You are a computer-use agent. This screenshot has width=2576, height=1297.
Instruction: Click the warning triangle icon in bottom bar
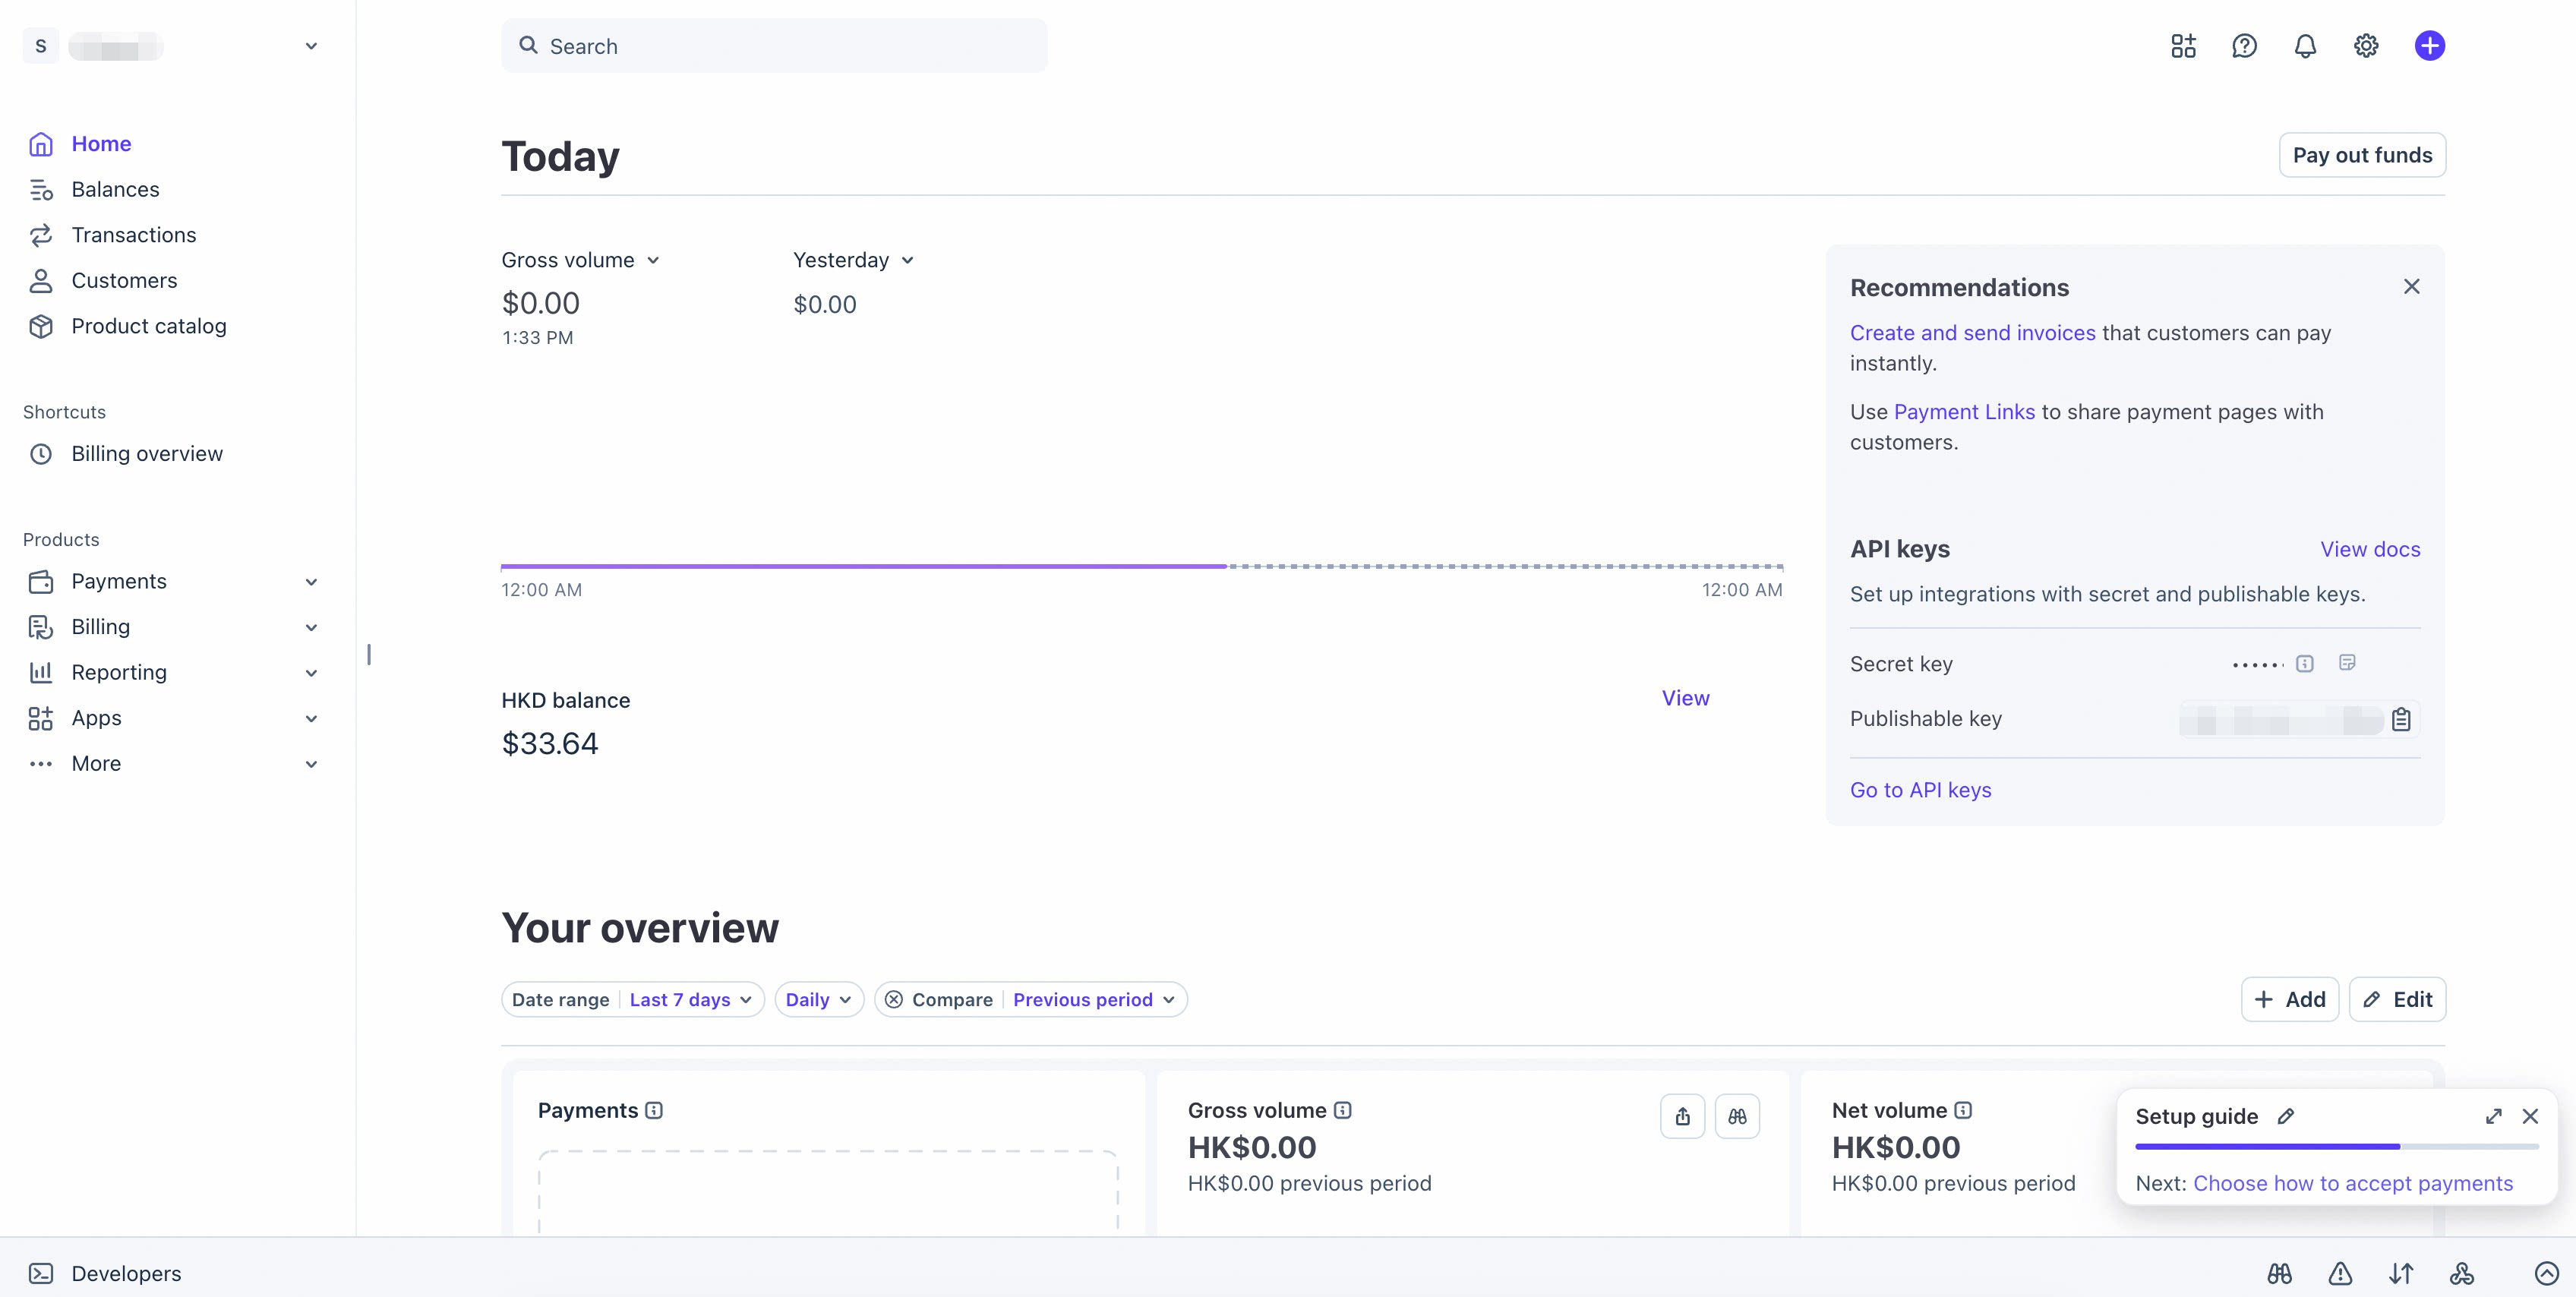pos(2340,1273)
